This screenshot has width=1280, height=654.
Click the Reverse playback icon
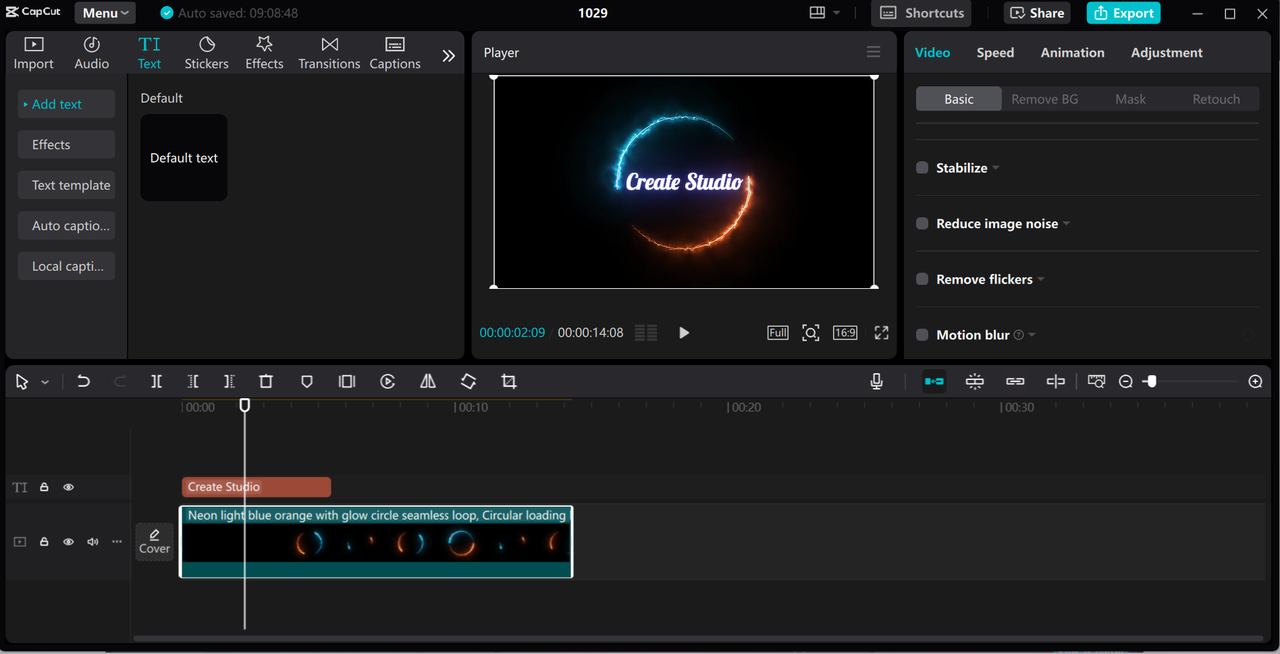pos(388,381)
